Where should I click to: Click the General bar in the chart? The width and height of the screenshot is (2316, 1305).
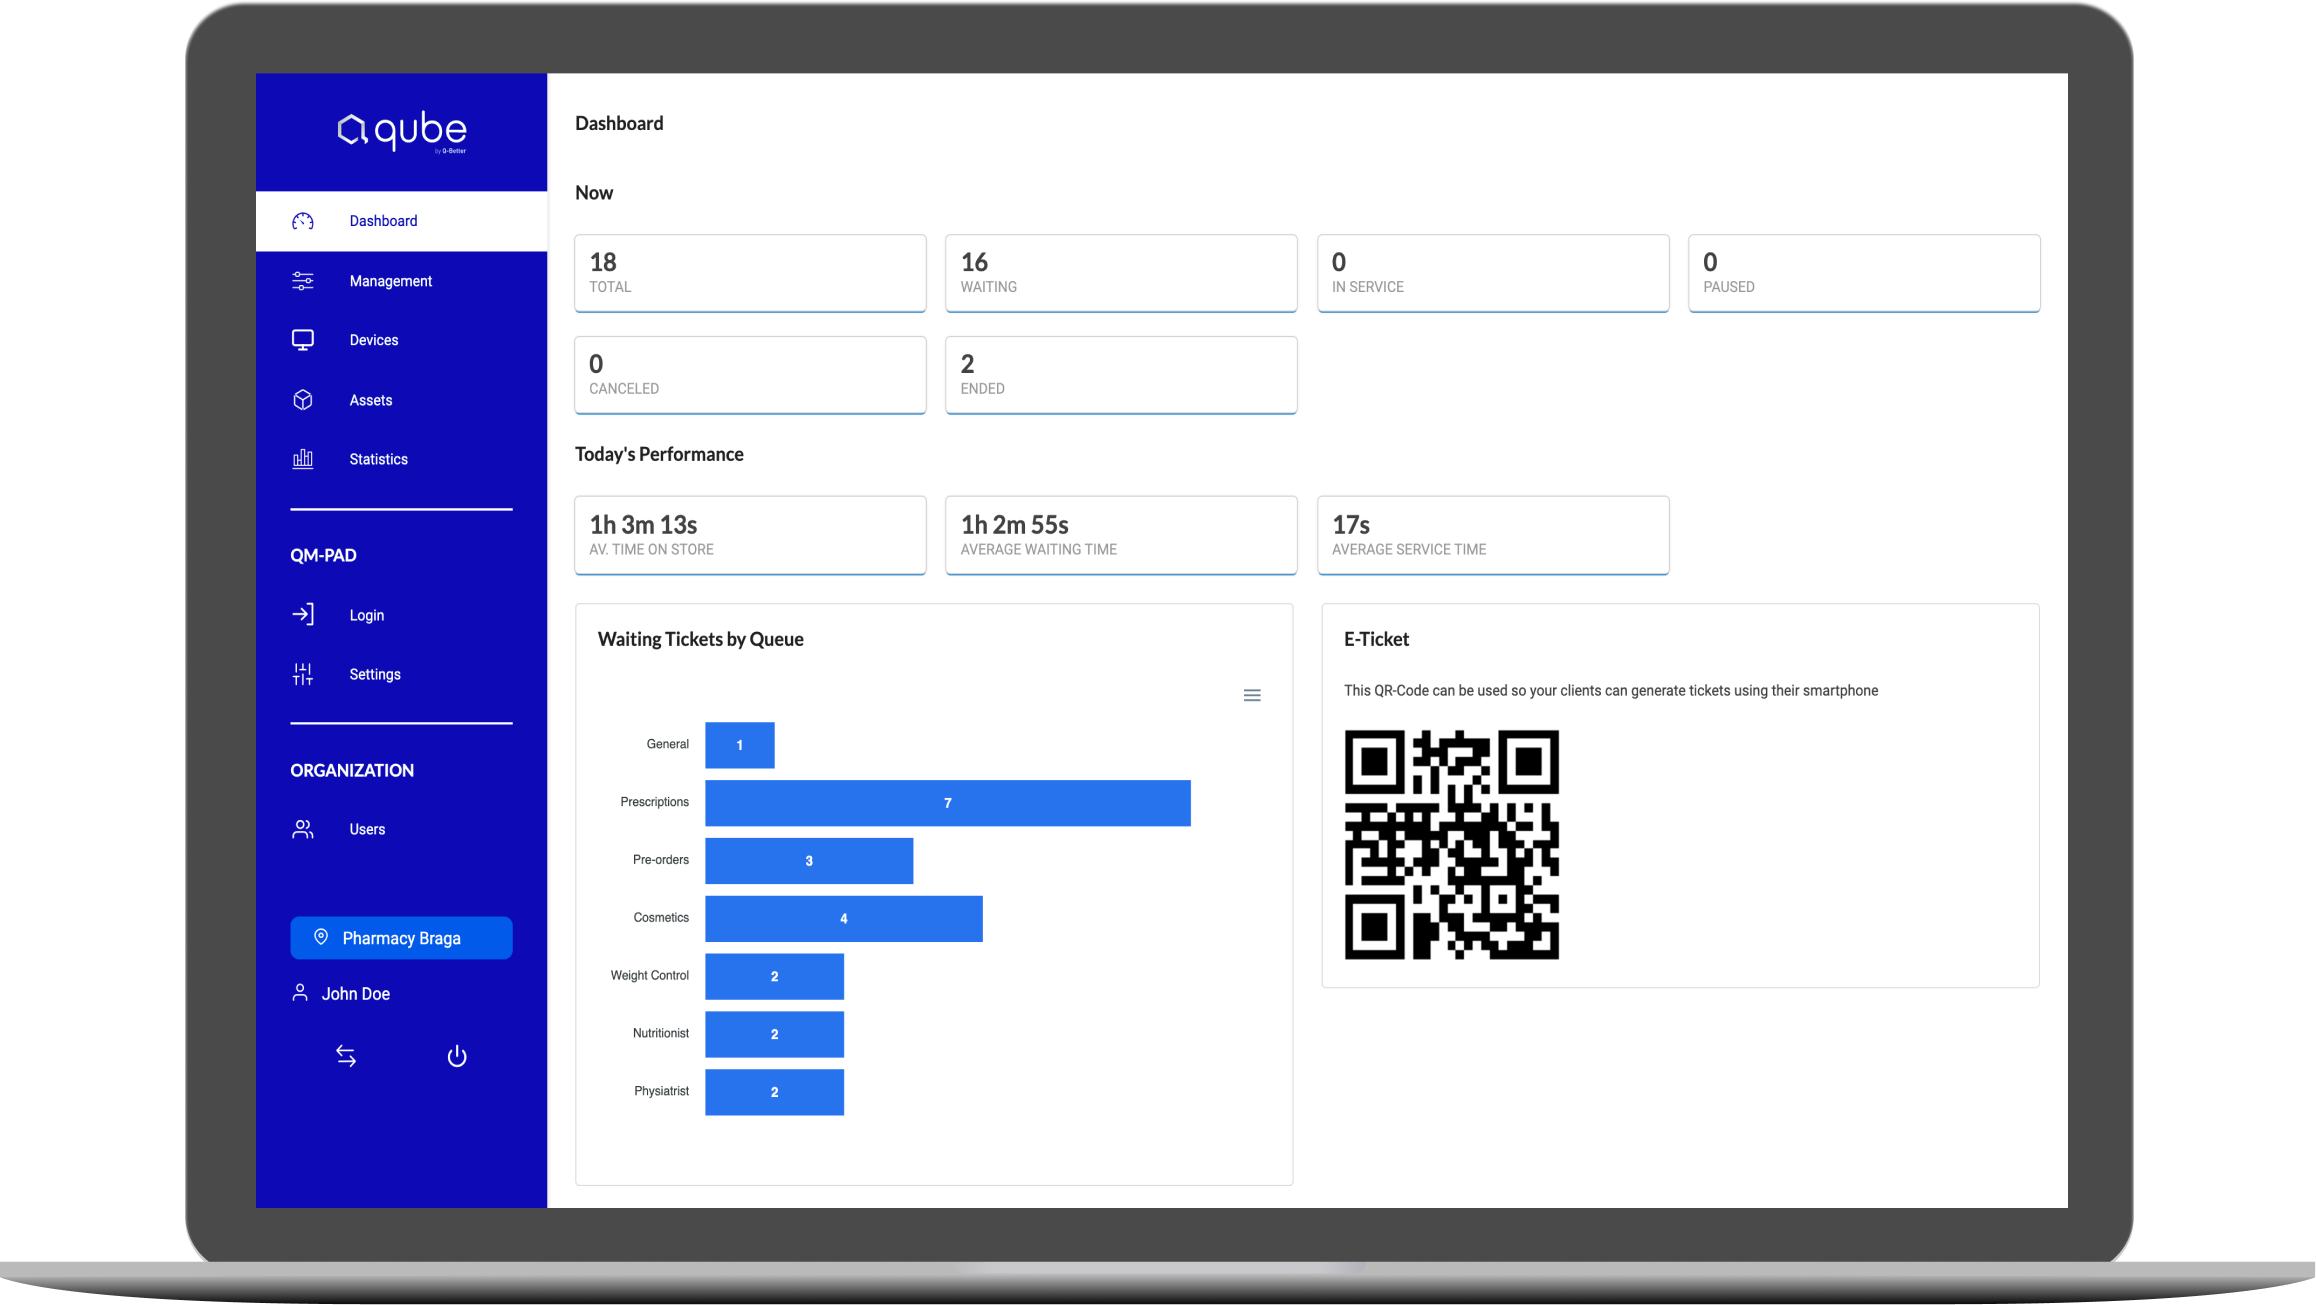740,745
